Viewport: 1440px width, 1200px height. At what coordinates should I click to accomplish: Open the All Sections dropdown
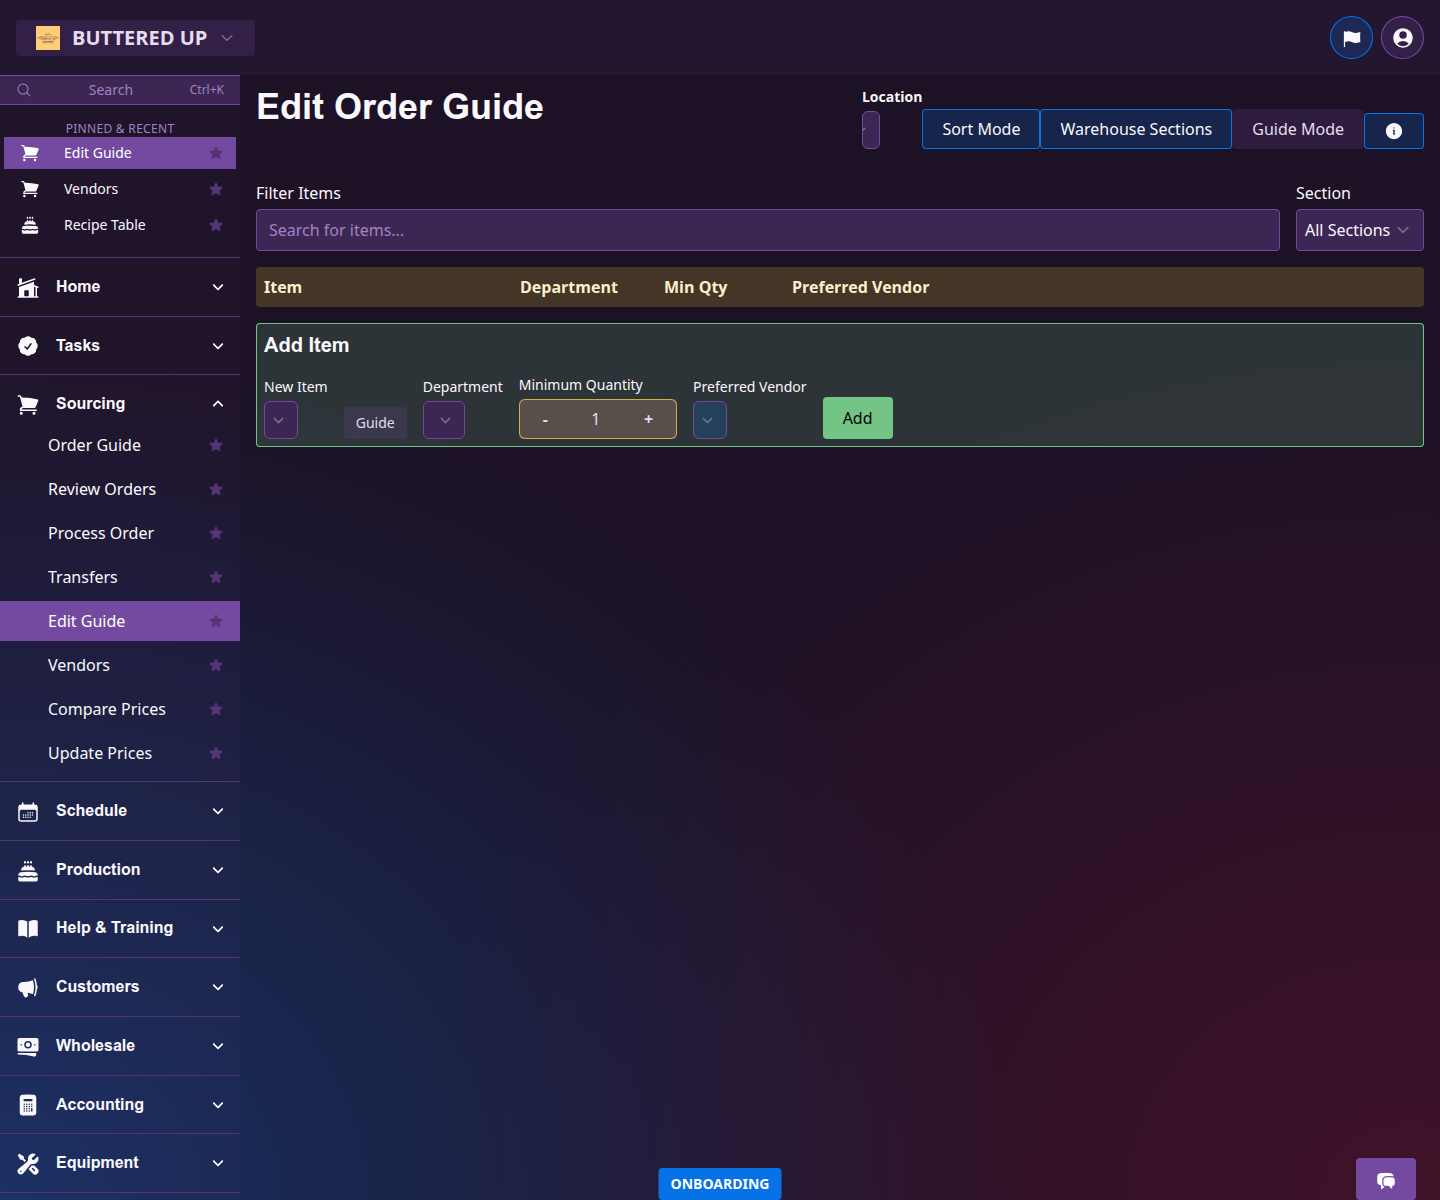1358,230
